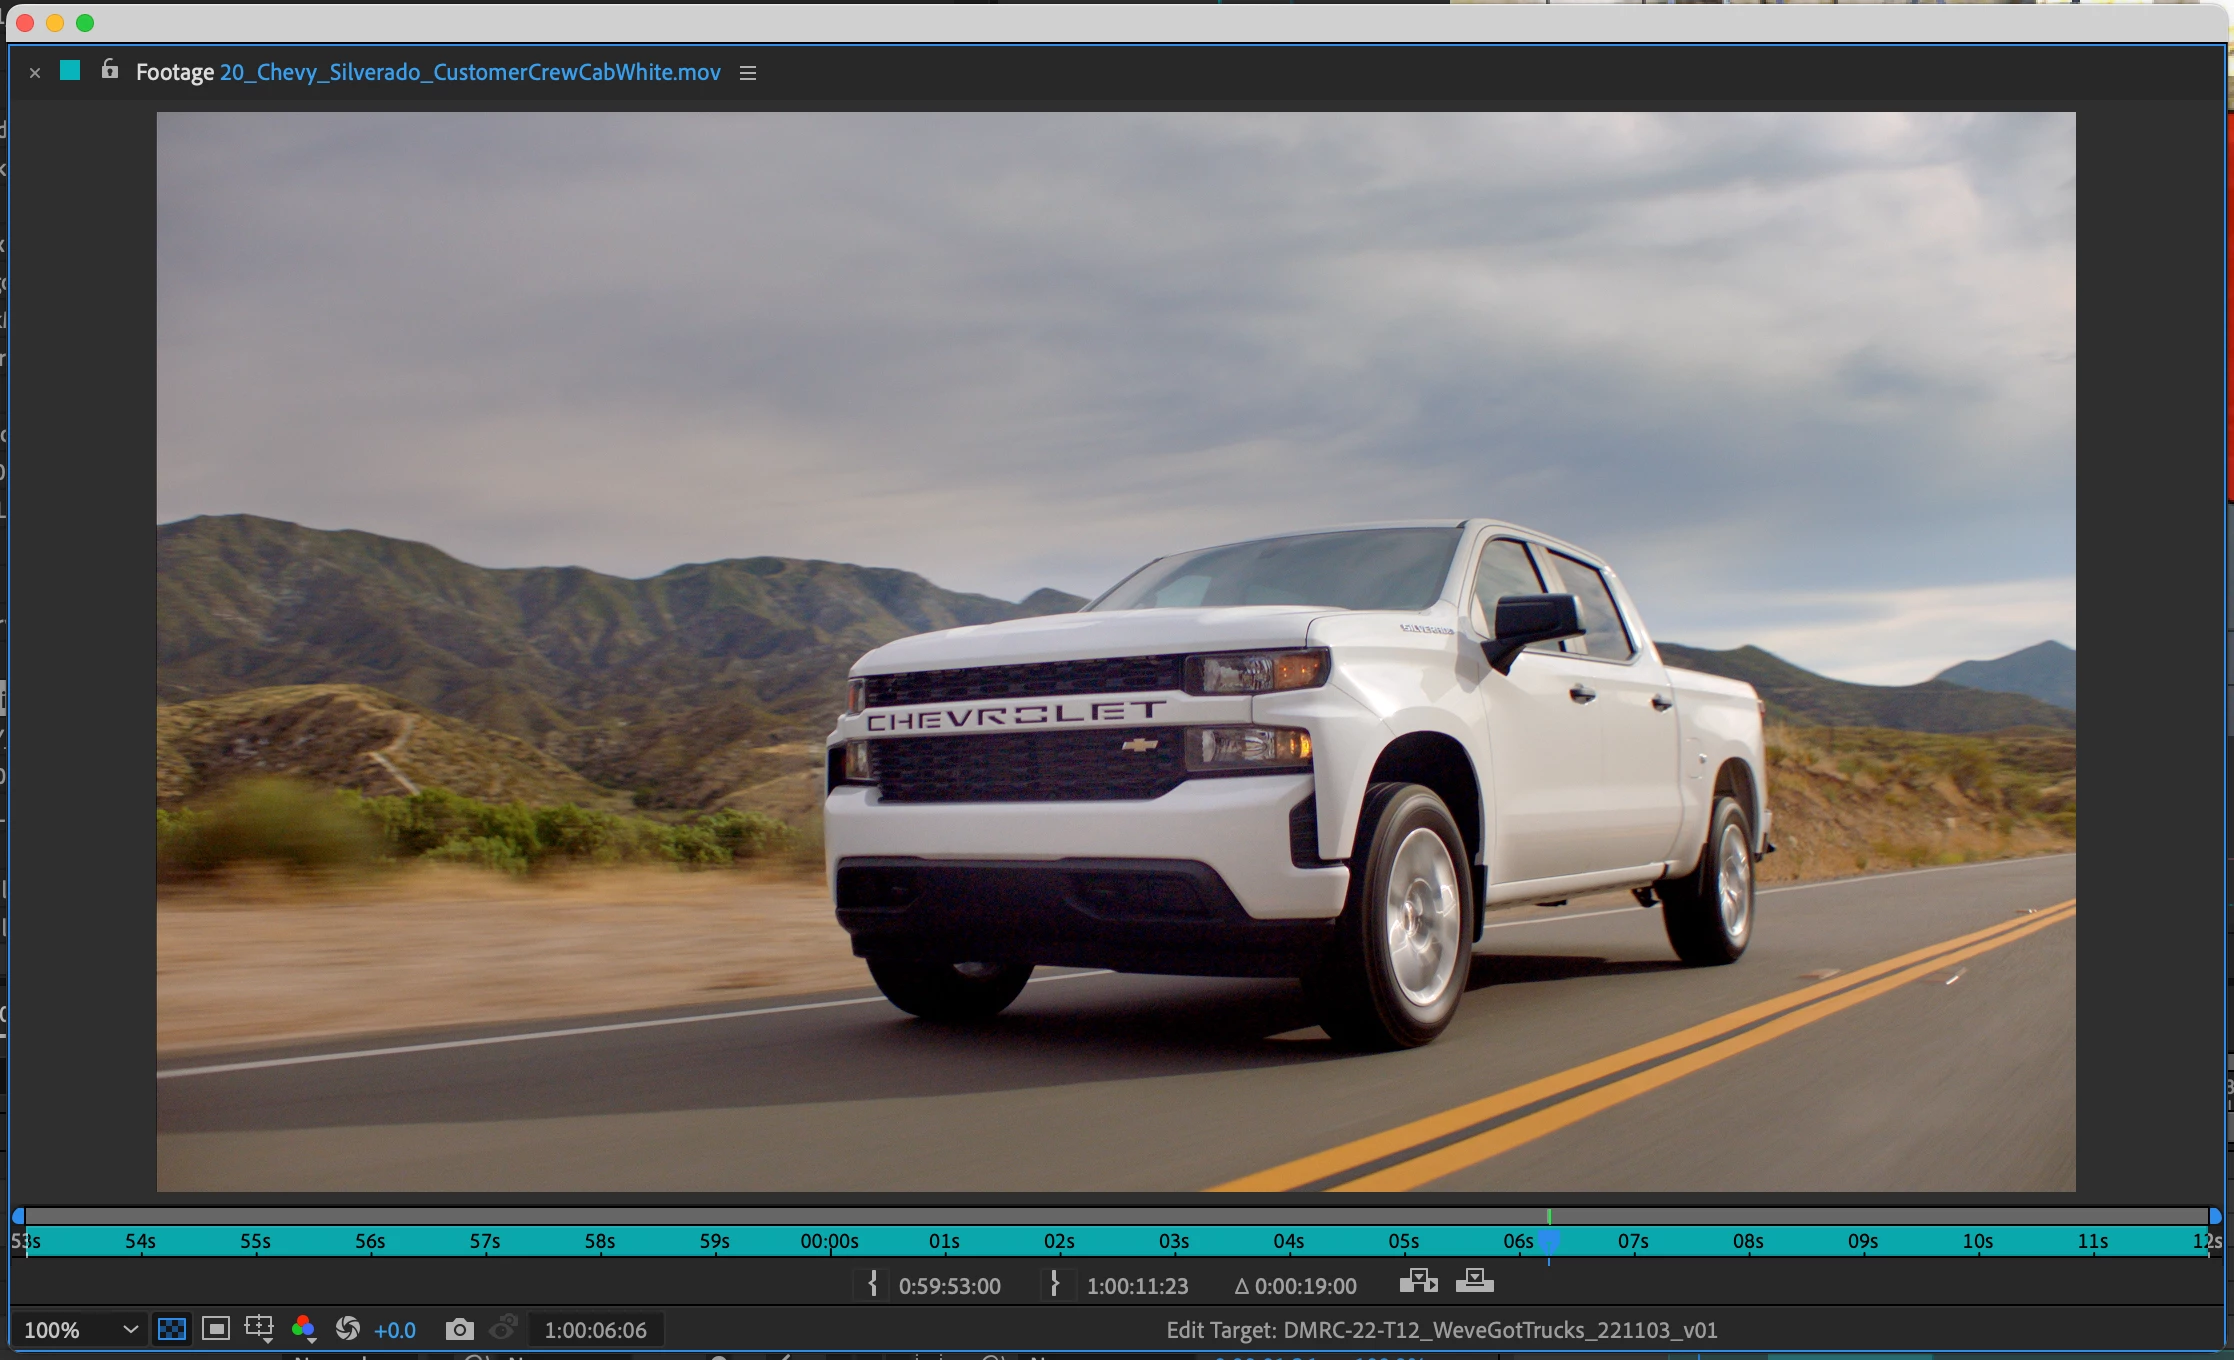The width and height of the screenshot is (2234, 1360).
Task: Click the Set In point bracket button
Action: 872,1284
